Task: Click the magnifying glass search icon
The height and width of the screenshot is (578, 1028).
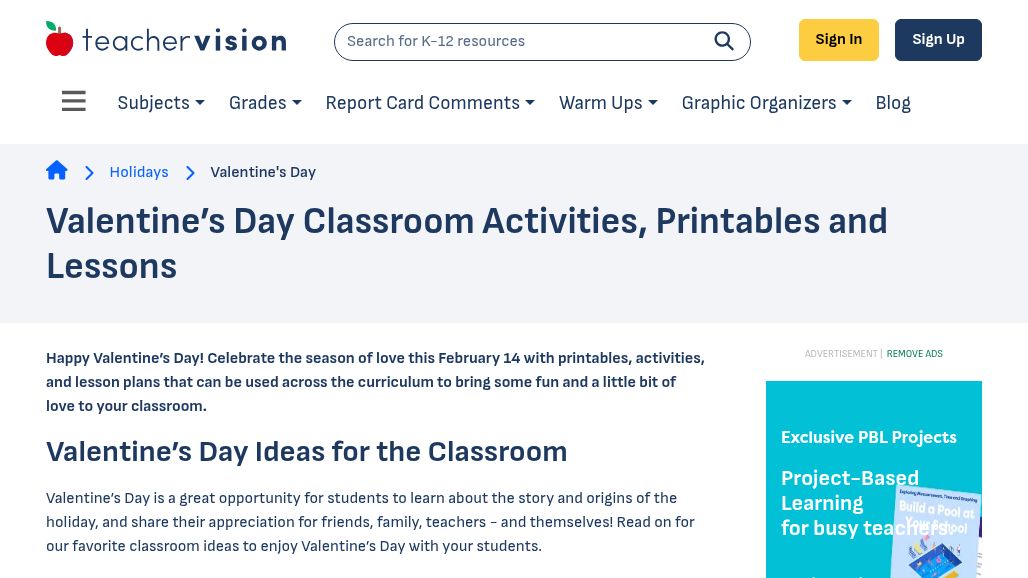Action: (724, 41)
